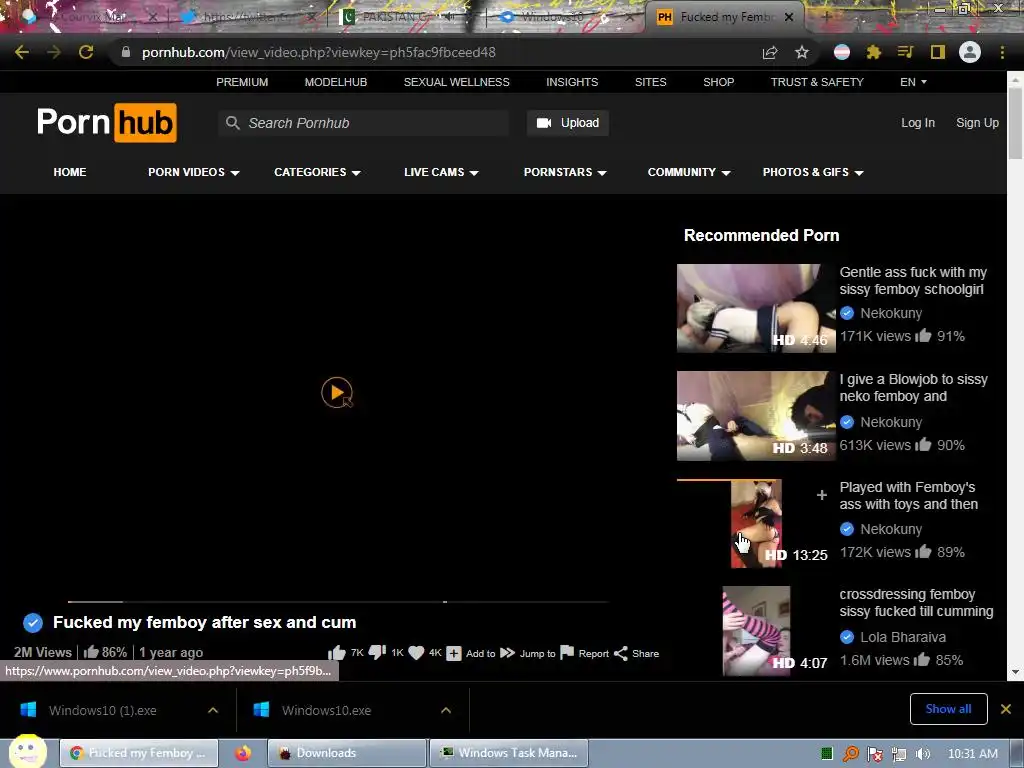Open the Sites top menu link
The height and width of the screenshot is (768, 1024).
coord(650,82)
